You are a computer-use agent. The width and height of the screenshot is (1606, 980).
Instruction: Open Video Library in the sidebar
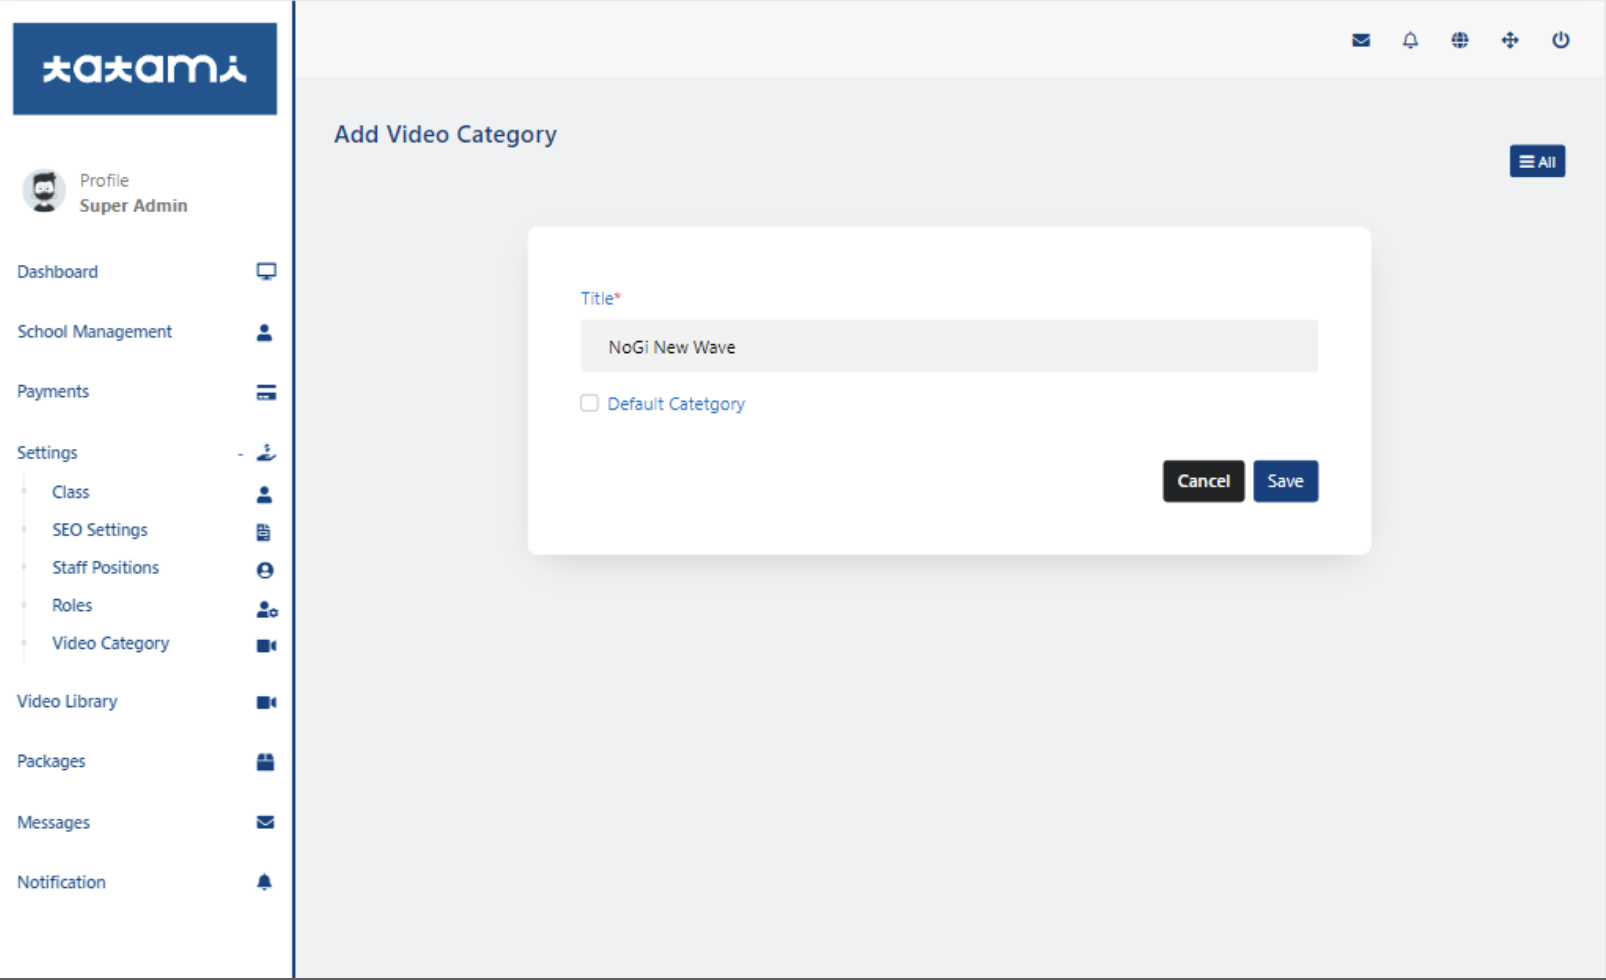(67, 702)
